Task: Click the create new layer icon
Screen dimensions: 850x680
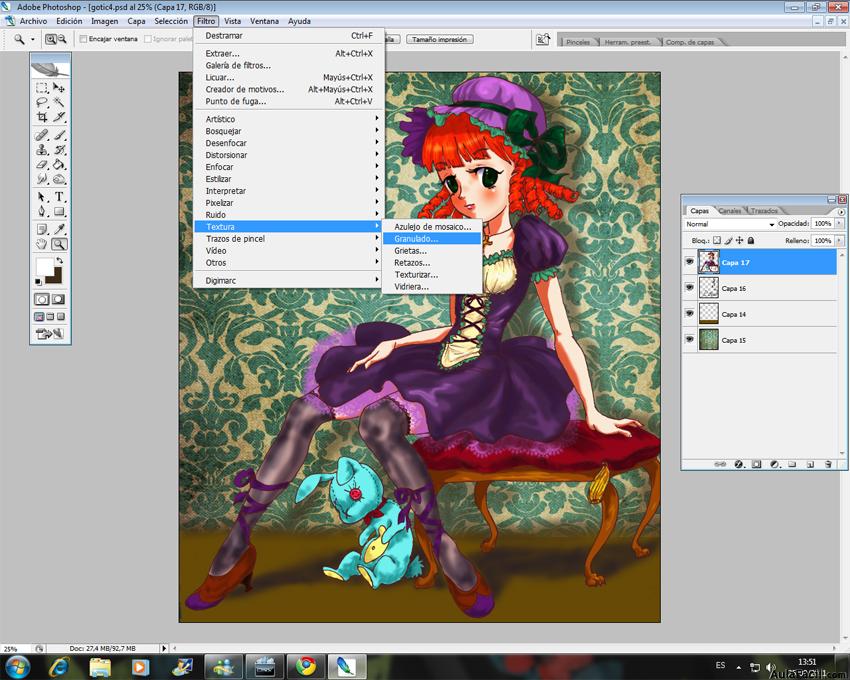Action: 810,464
